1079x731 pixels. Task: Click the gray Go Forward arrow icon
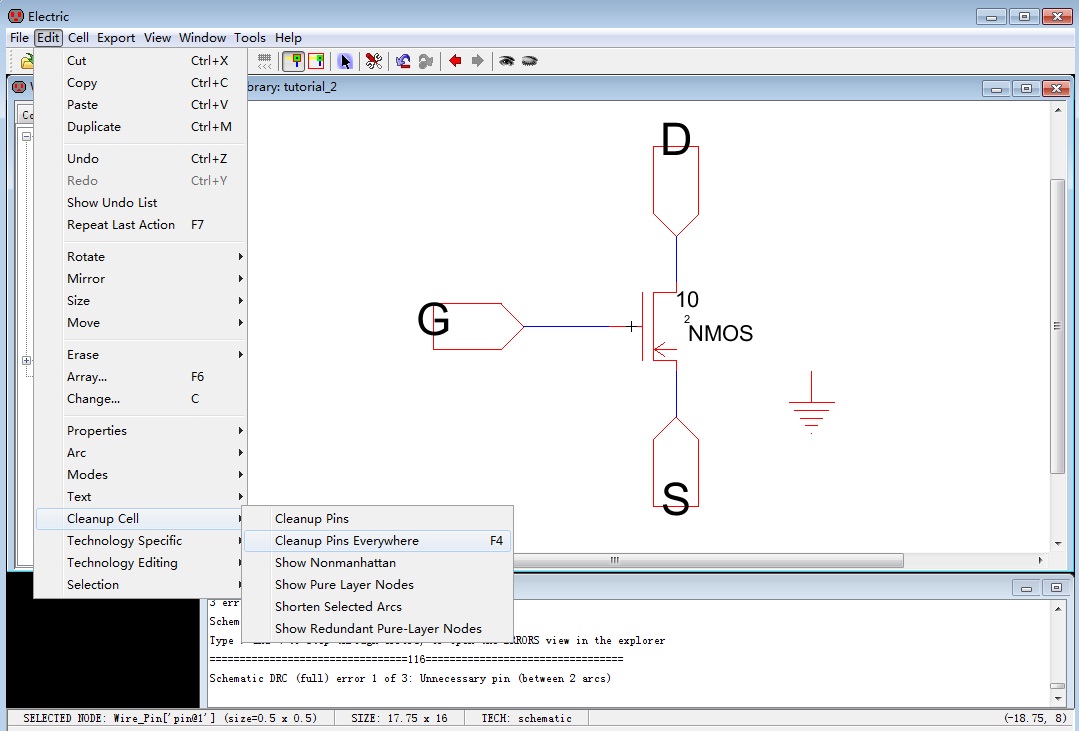click(477, 61)
